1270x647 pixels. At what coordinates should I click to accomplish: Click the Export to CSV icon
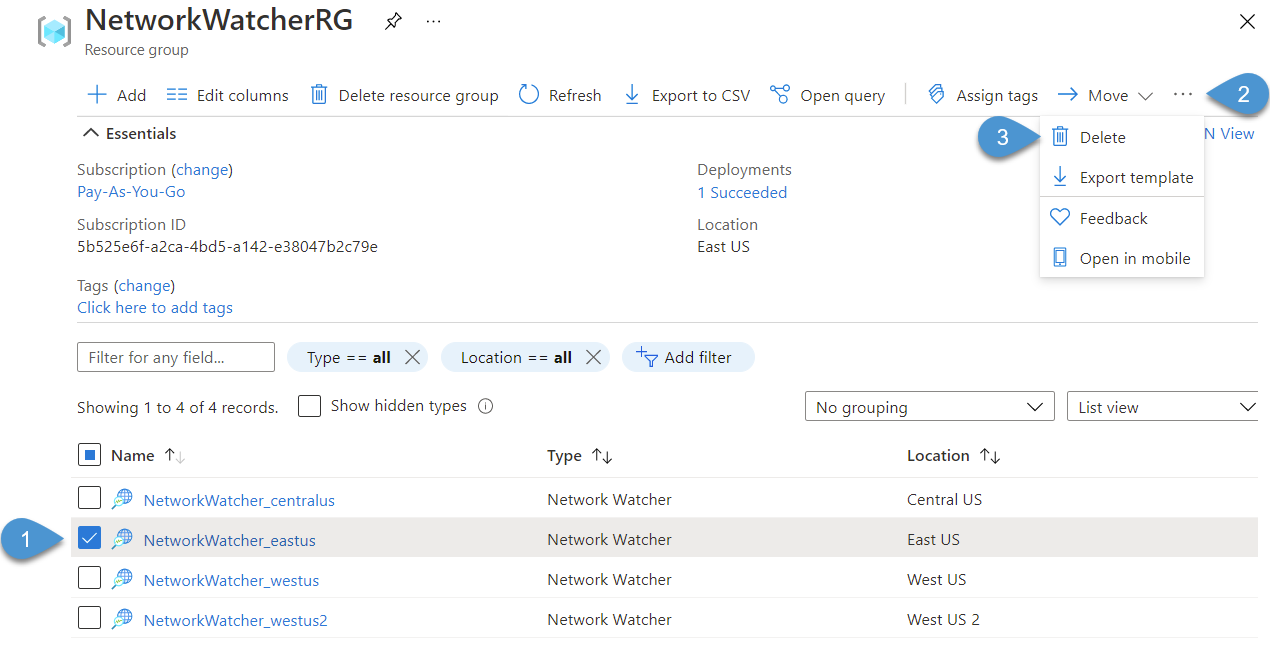[x=632, y=94]
